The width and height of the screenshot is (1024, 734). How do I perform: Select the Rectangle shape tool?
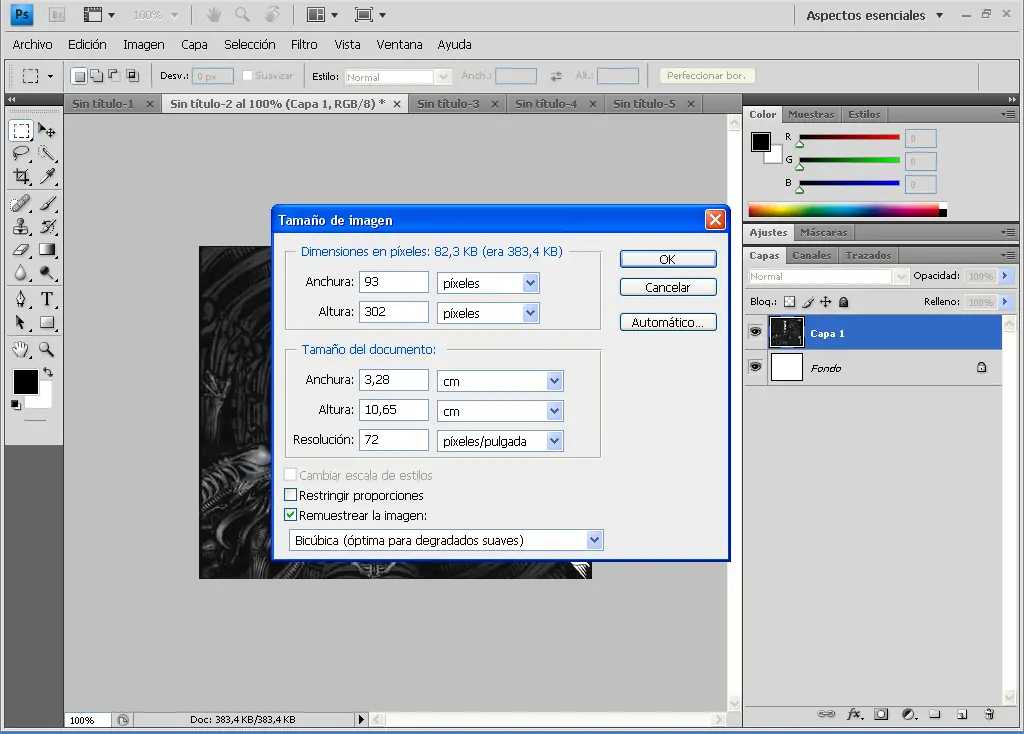[x=47, y=323]
